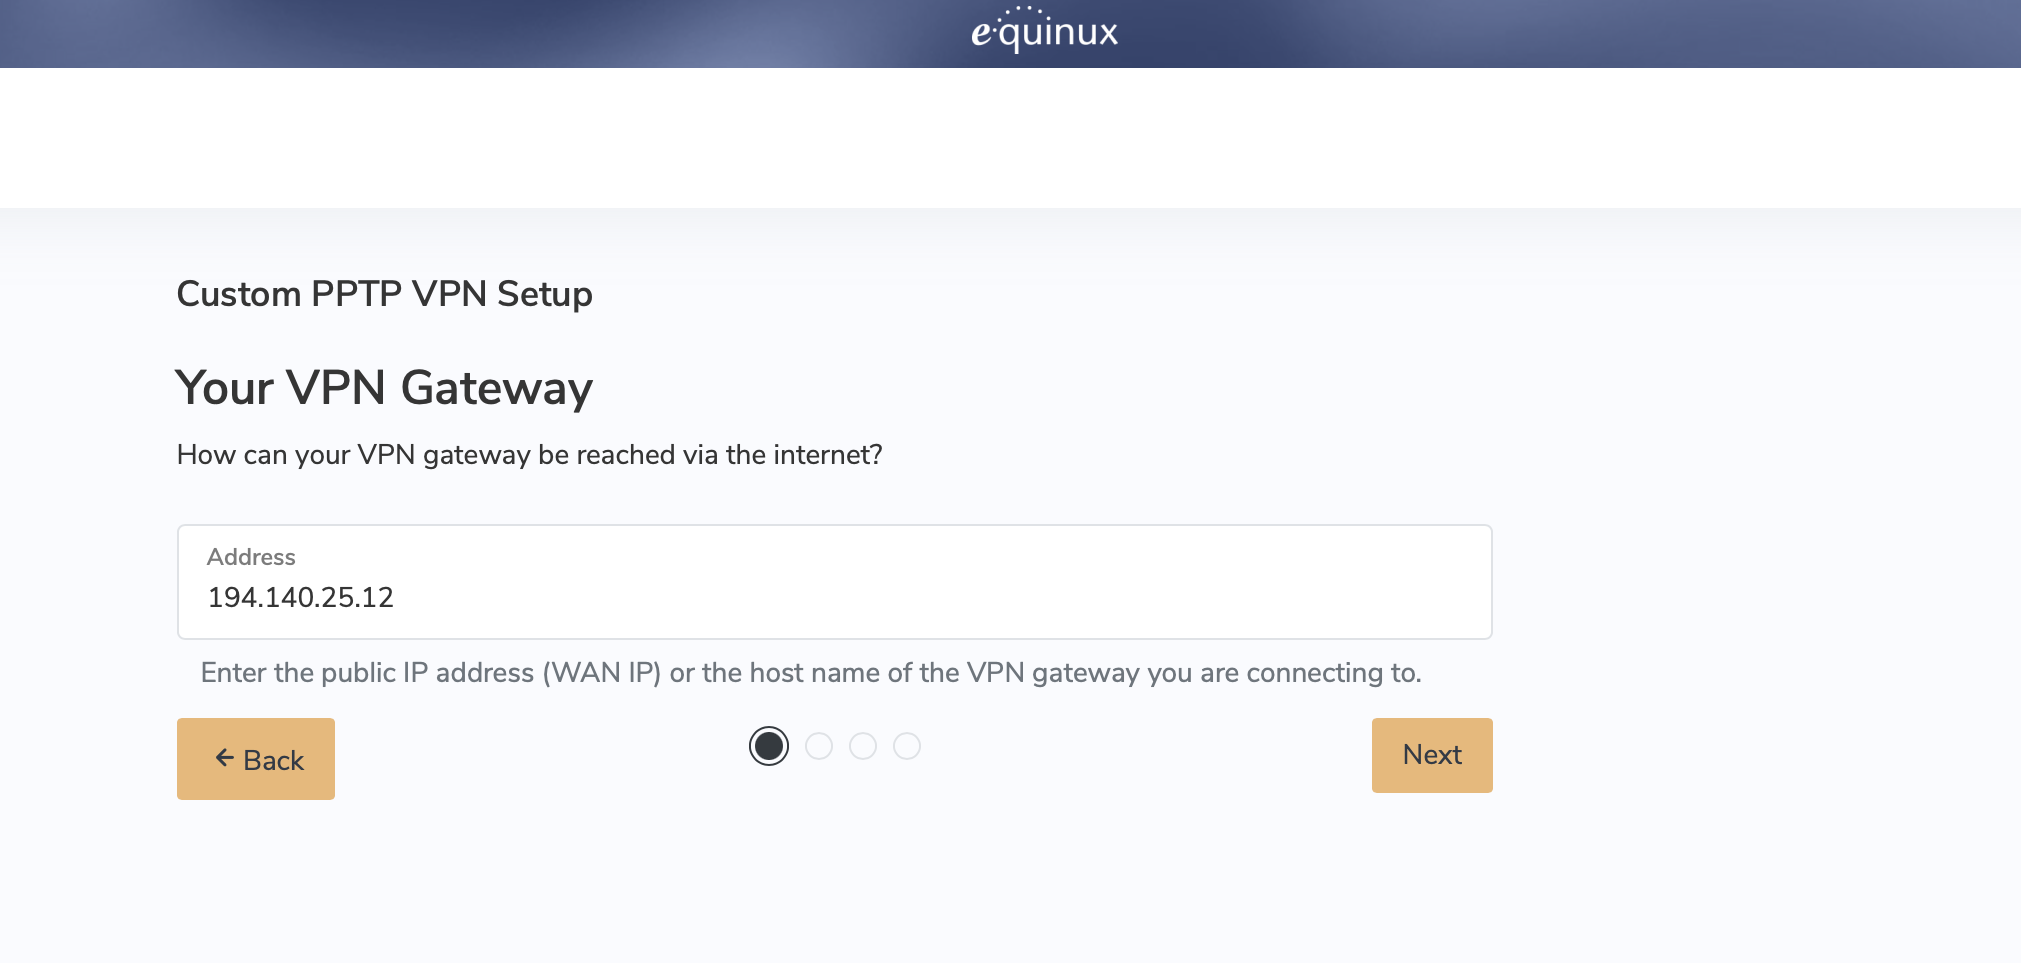The image size is (2021, 963).
Task: Click the Custom PPTP VPN Setup title
Action: pyautogui.click(x=384, y=293)
